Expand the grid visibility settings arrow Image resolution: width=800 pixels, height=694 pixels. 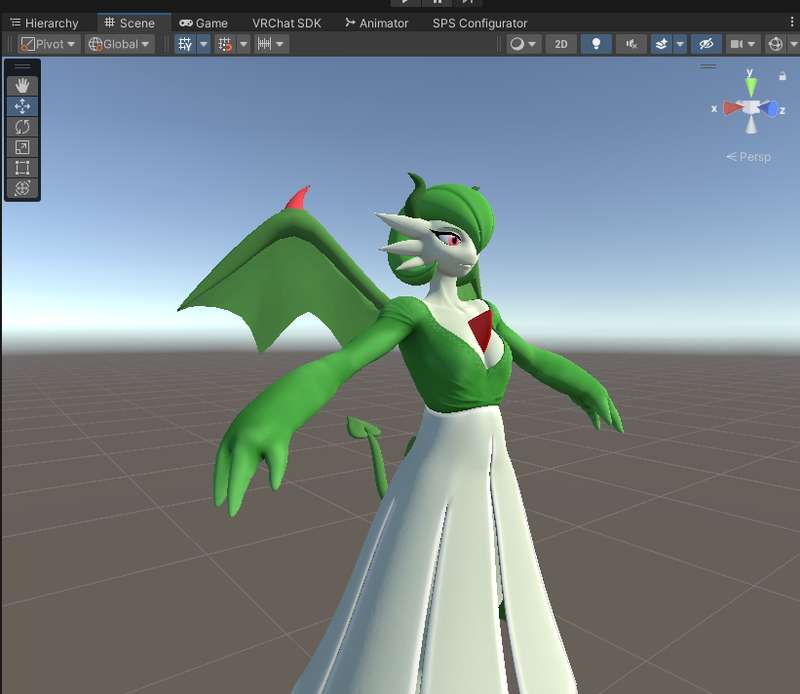coord(204,44)
